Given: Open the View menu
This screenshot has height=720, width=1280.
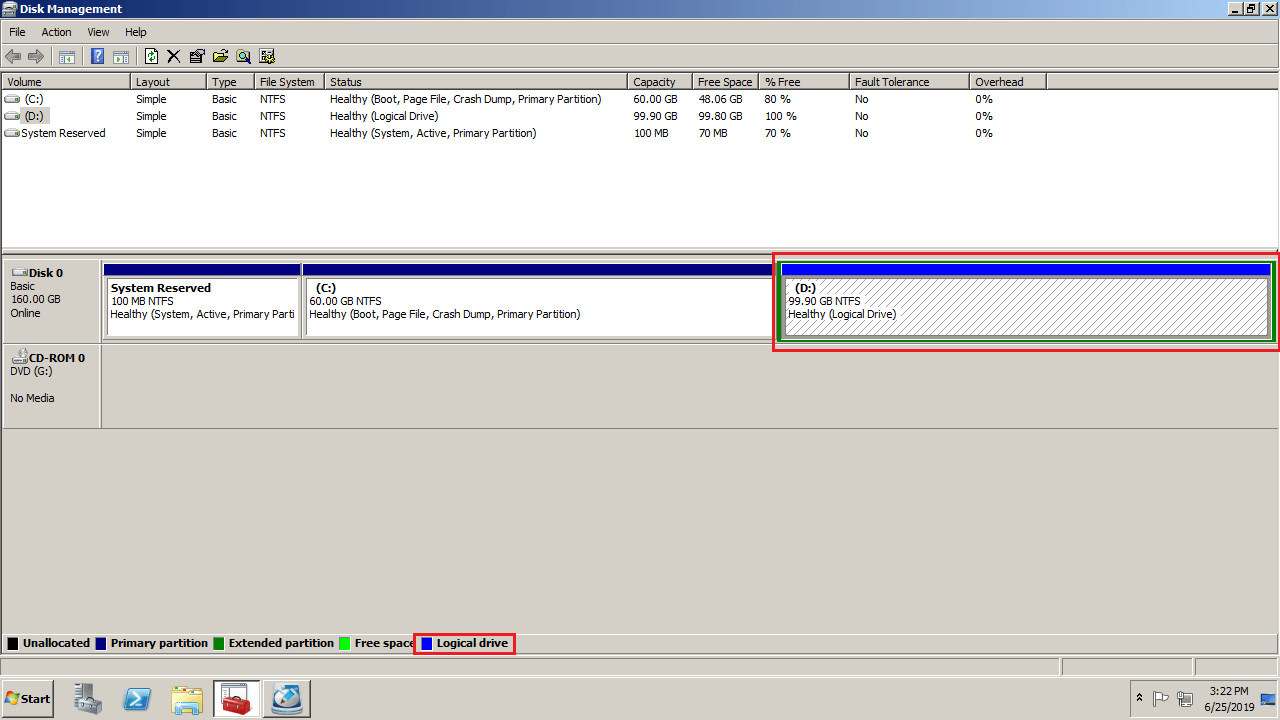Looking at the screenshot, I should [98, 32].
